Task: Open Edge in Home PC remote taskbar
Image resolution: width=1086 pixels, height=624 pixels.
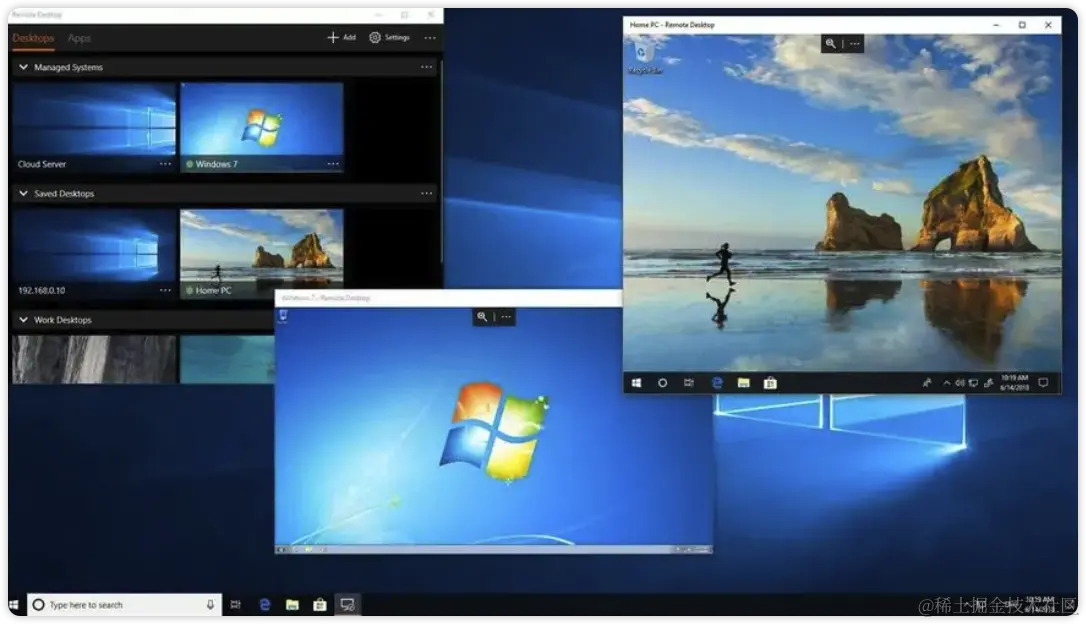Action: pos(717,383)
